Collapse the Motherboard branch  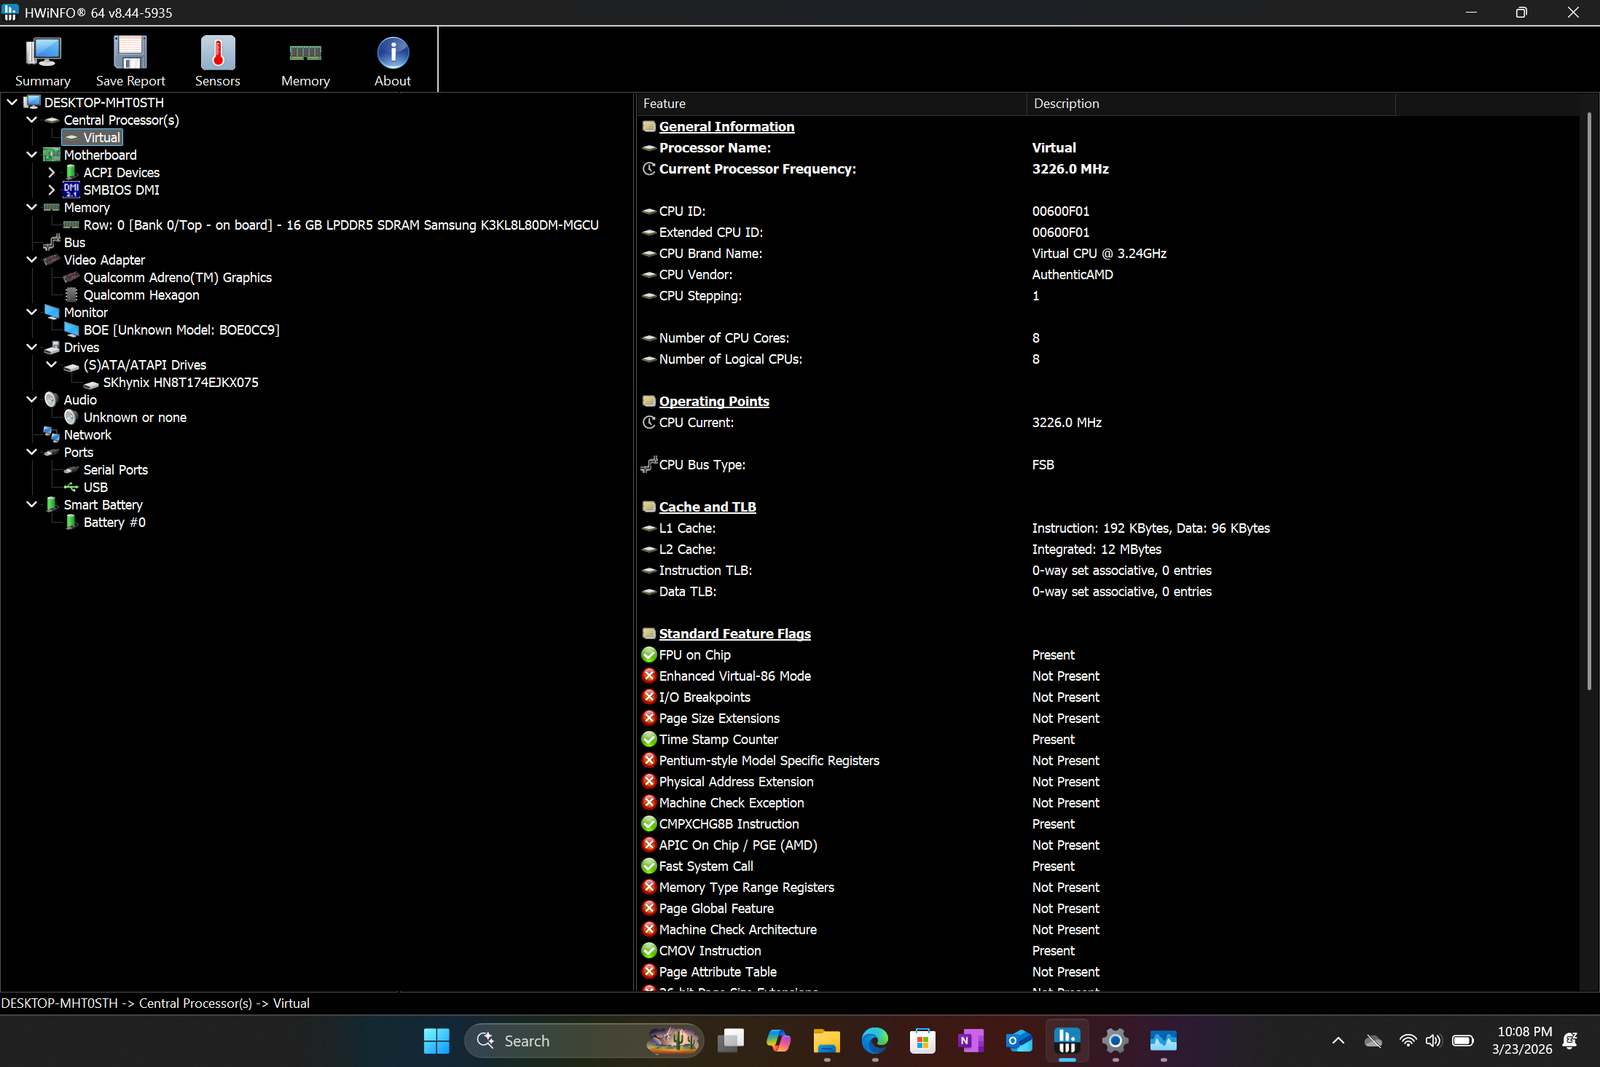pyautogui.click(x=31, y=154)
